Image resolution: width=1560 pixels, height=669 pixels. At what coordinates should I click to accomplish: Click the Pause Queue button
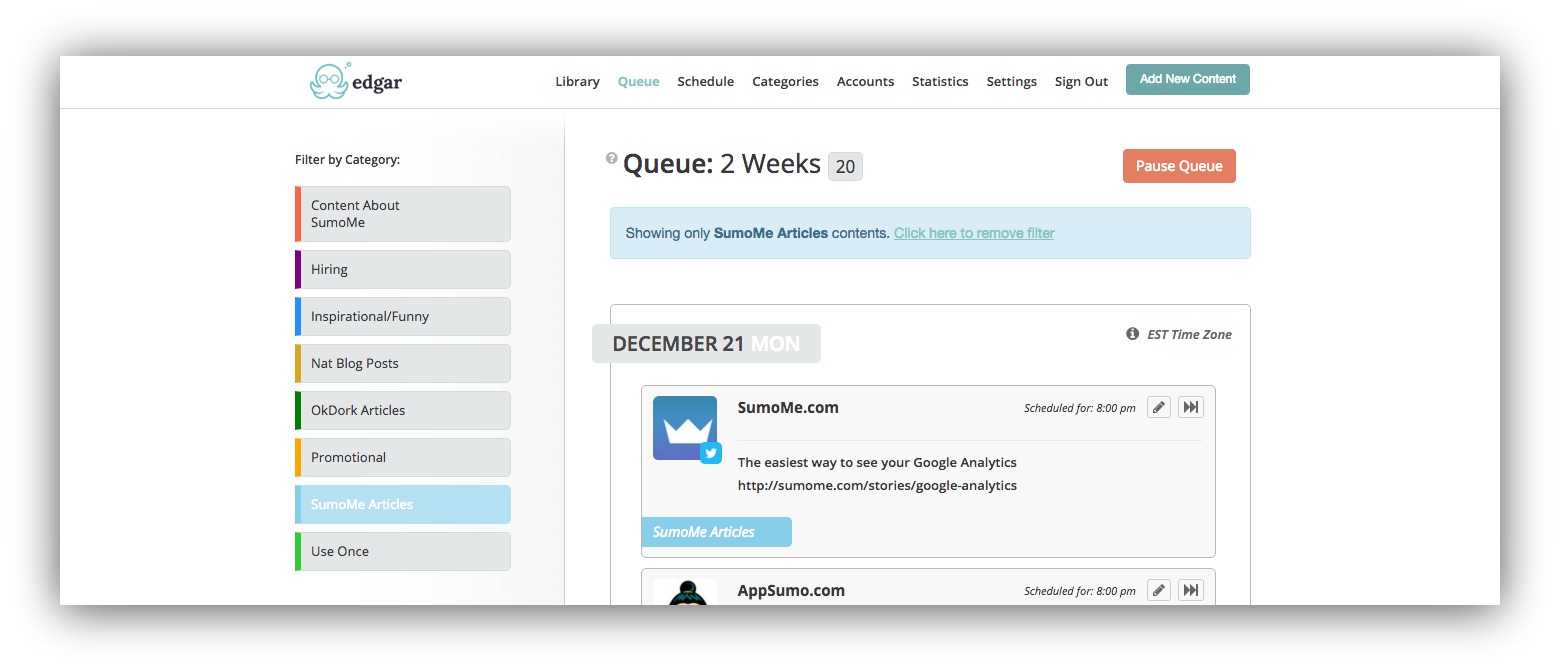pos(1179,166)
